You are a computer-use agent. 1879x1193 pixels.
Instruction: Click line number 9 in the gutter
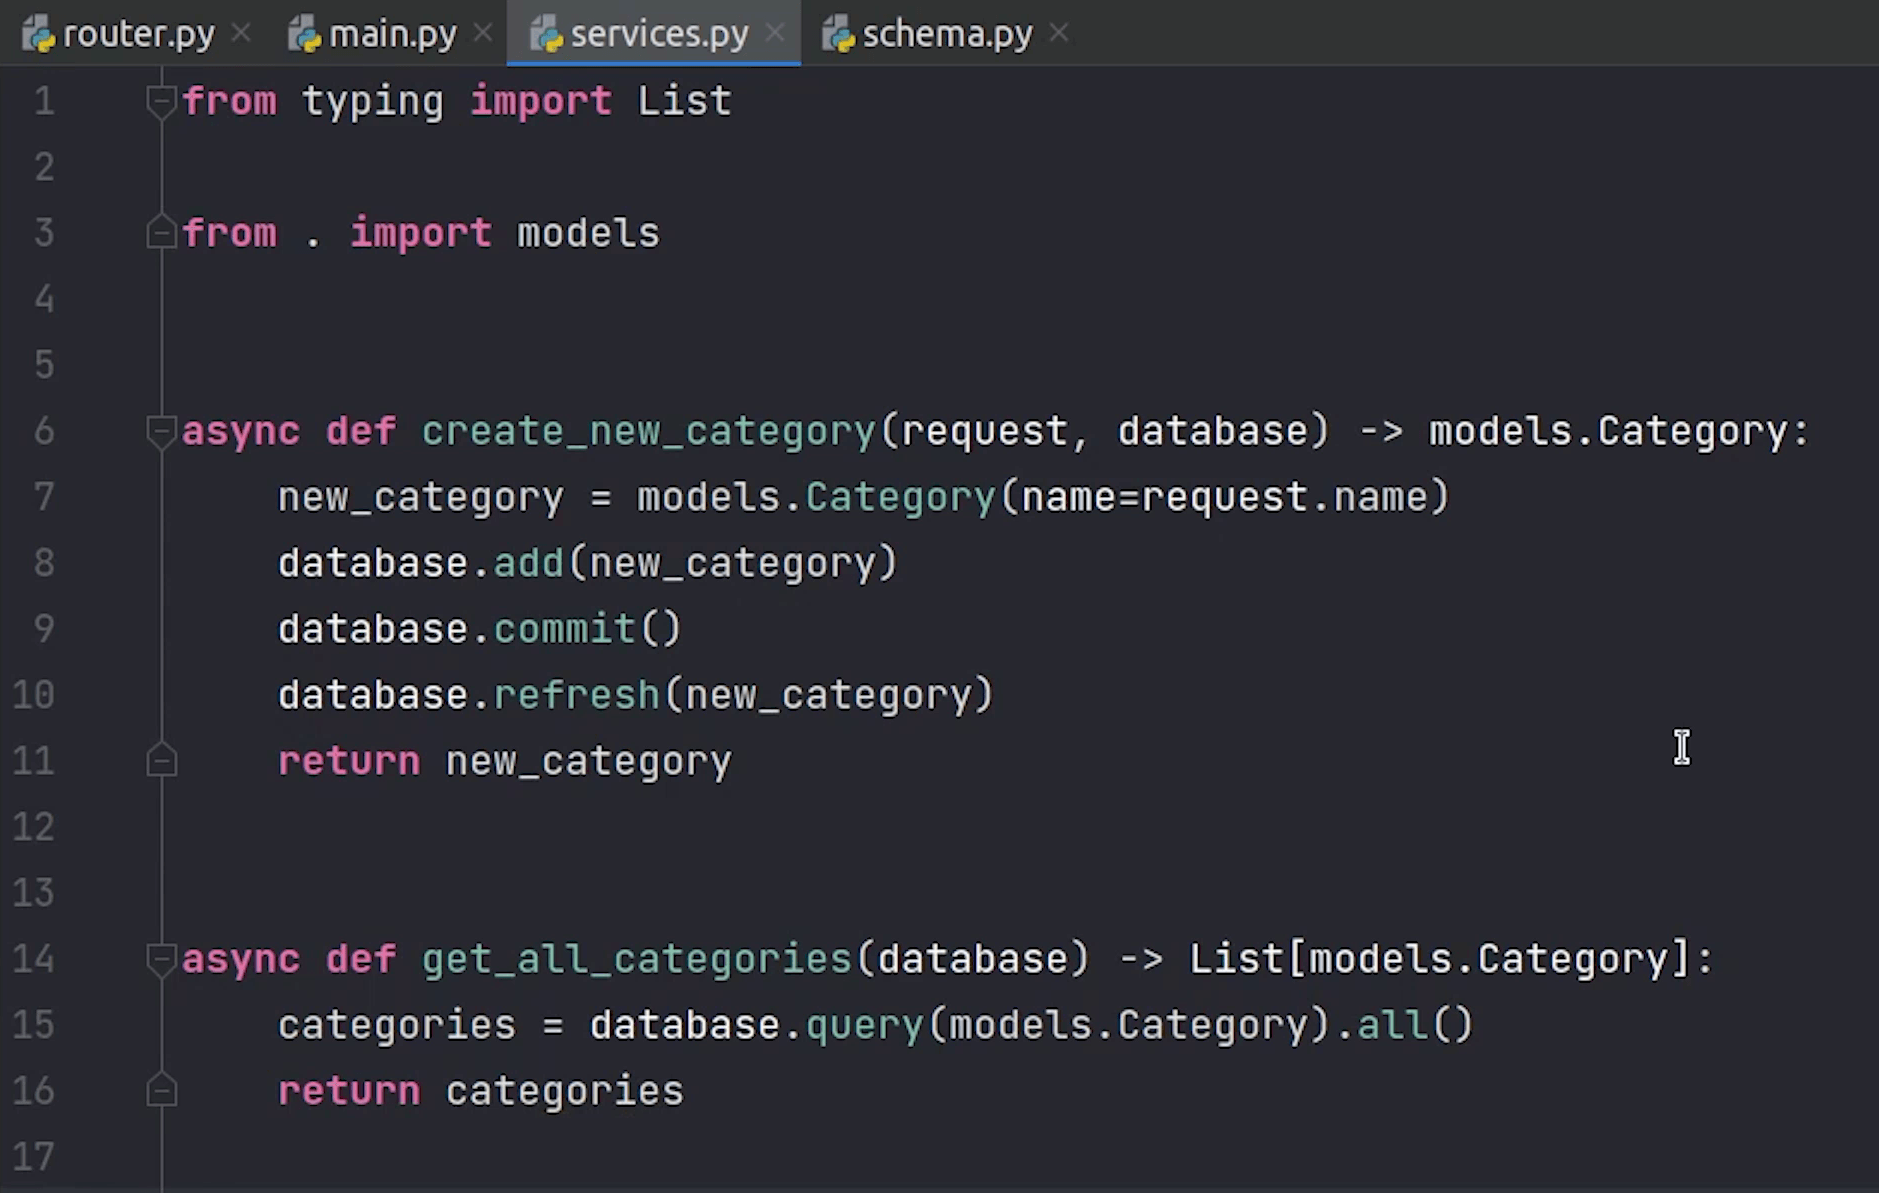click(x=43, y=629)
